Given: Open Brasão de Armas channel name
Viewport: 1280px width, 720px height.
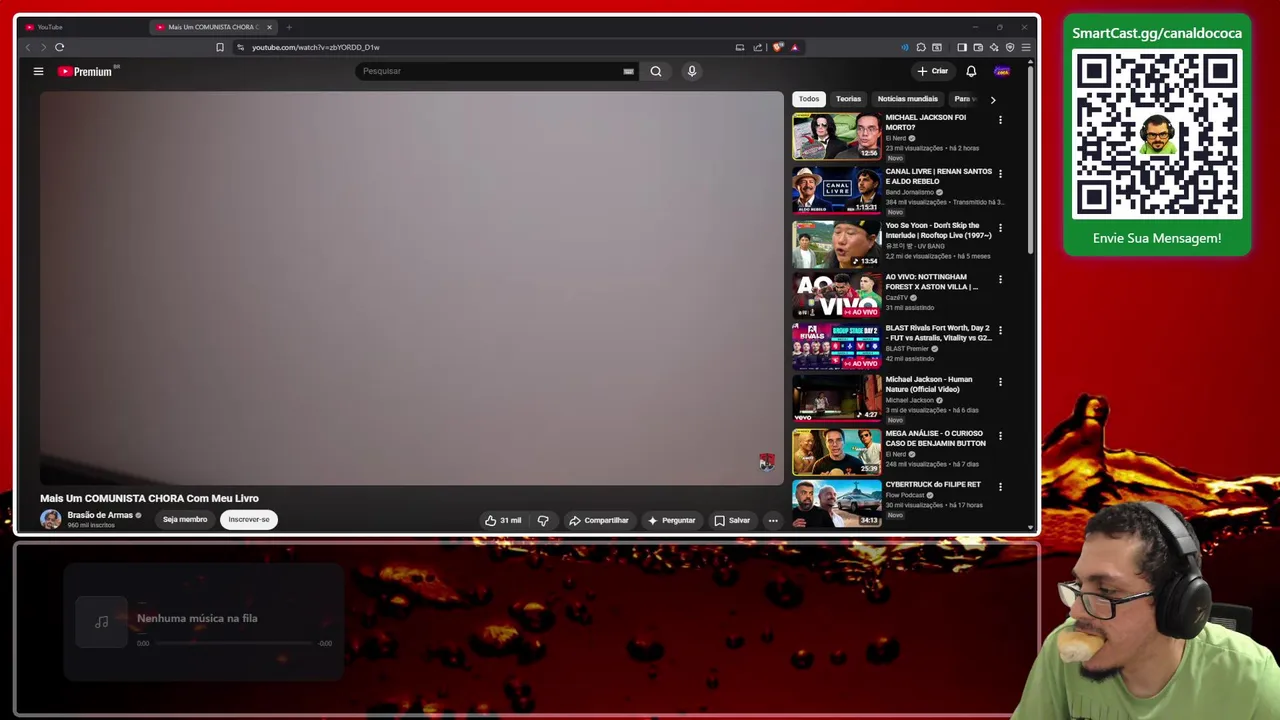Looking at the screenshot, I should (x=100, y=515).
